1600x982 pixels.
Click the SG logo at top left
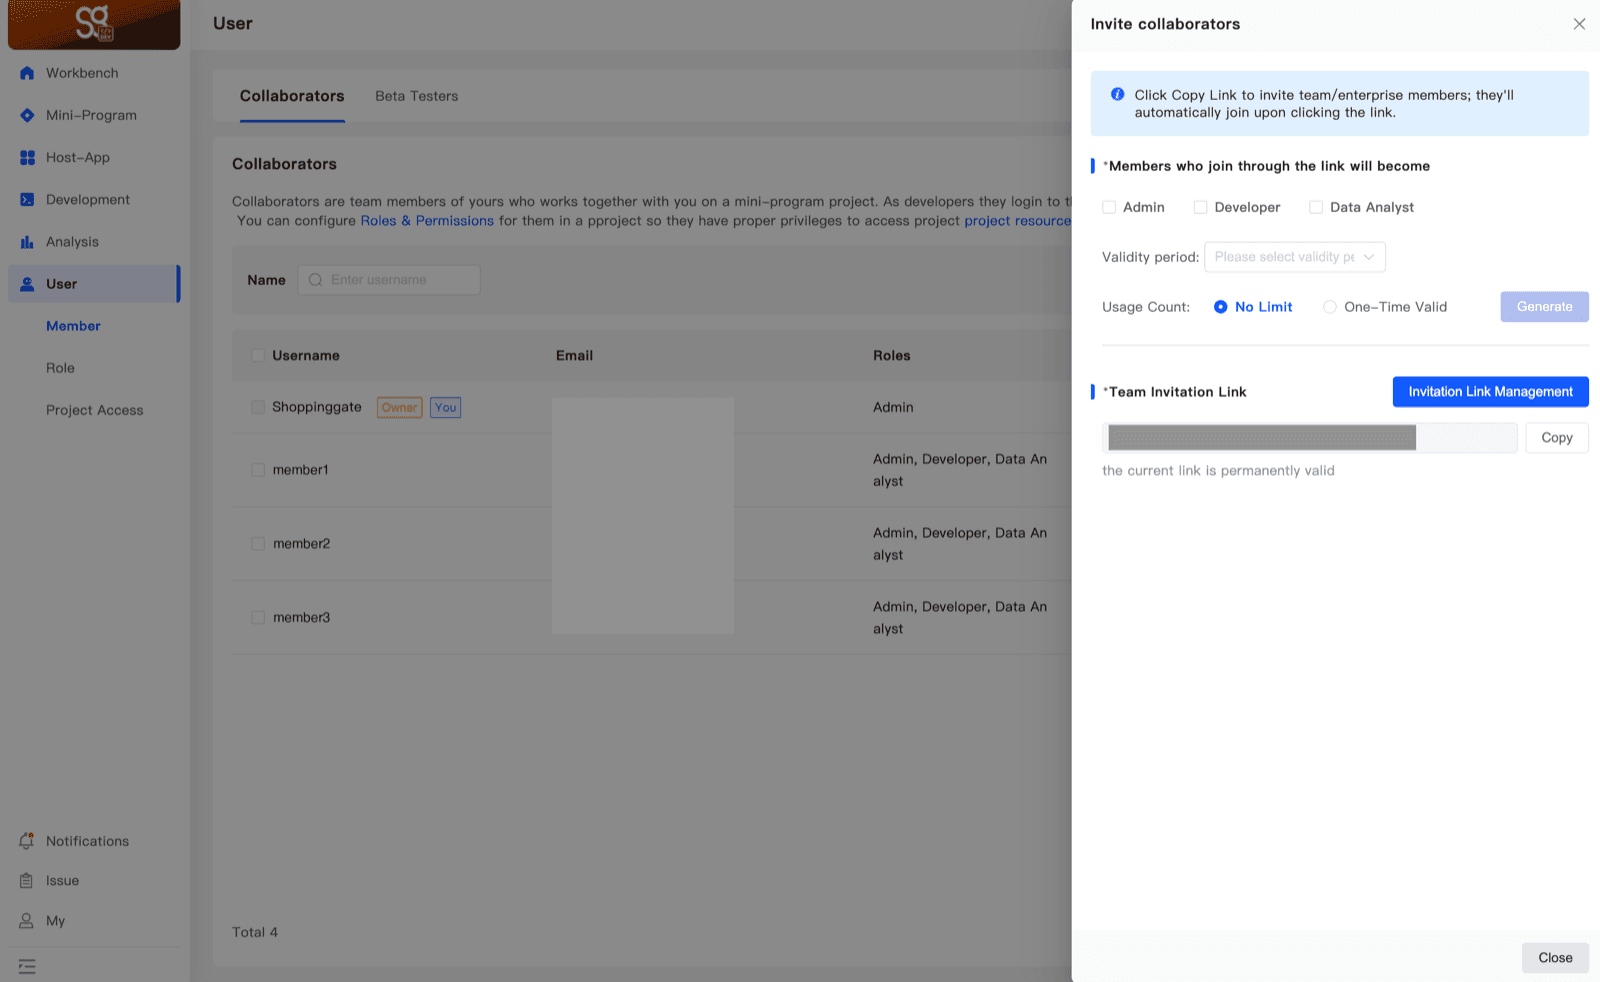point(94,23)
